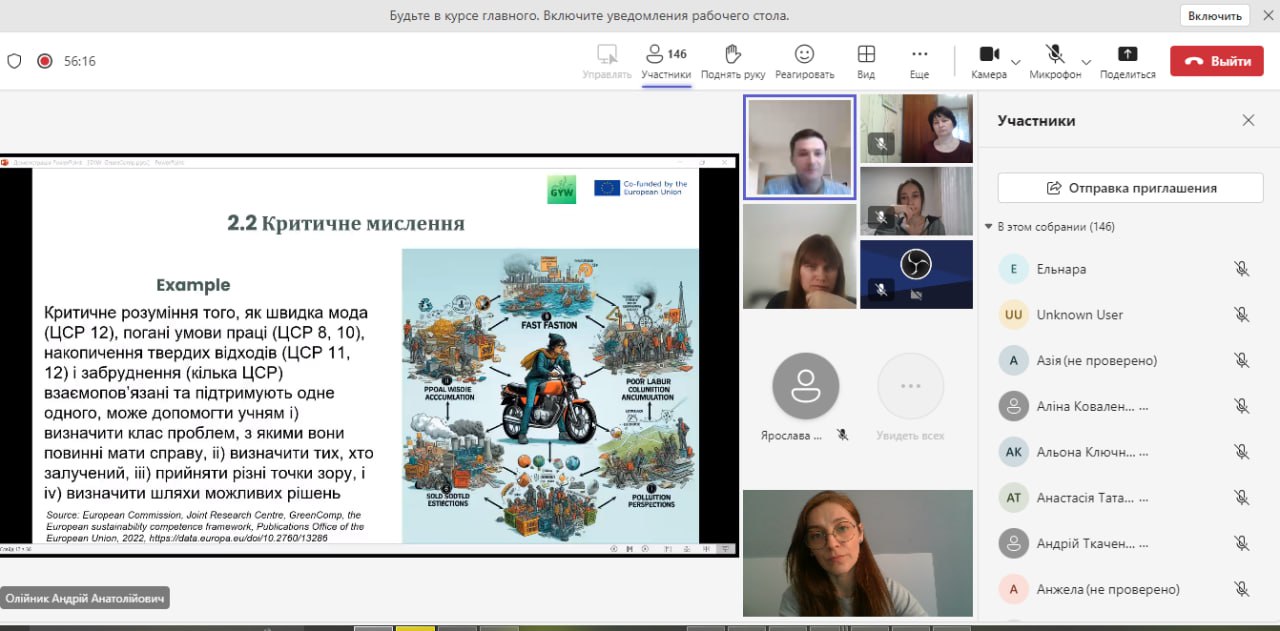
Task: Click the muted mic icon for Андрій Ткачен
Action: pos(1241,543)
